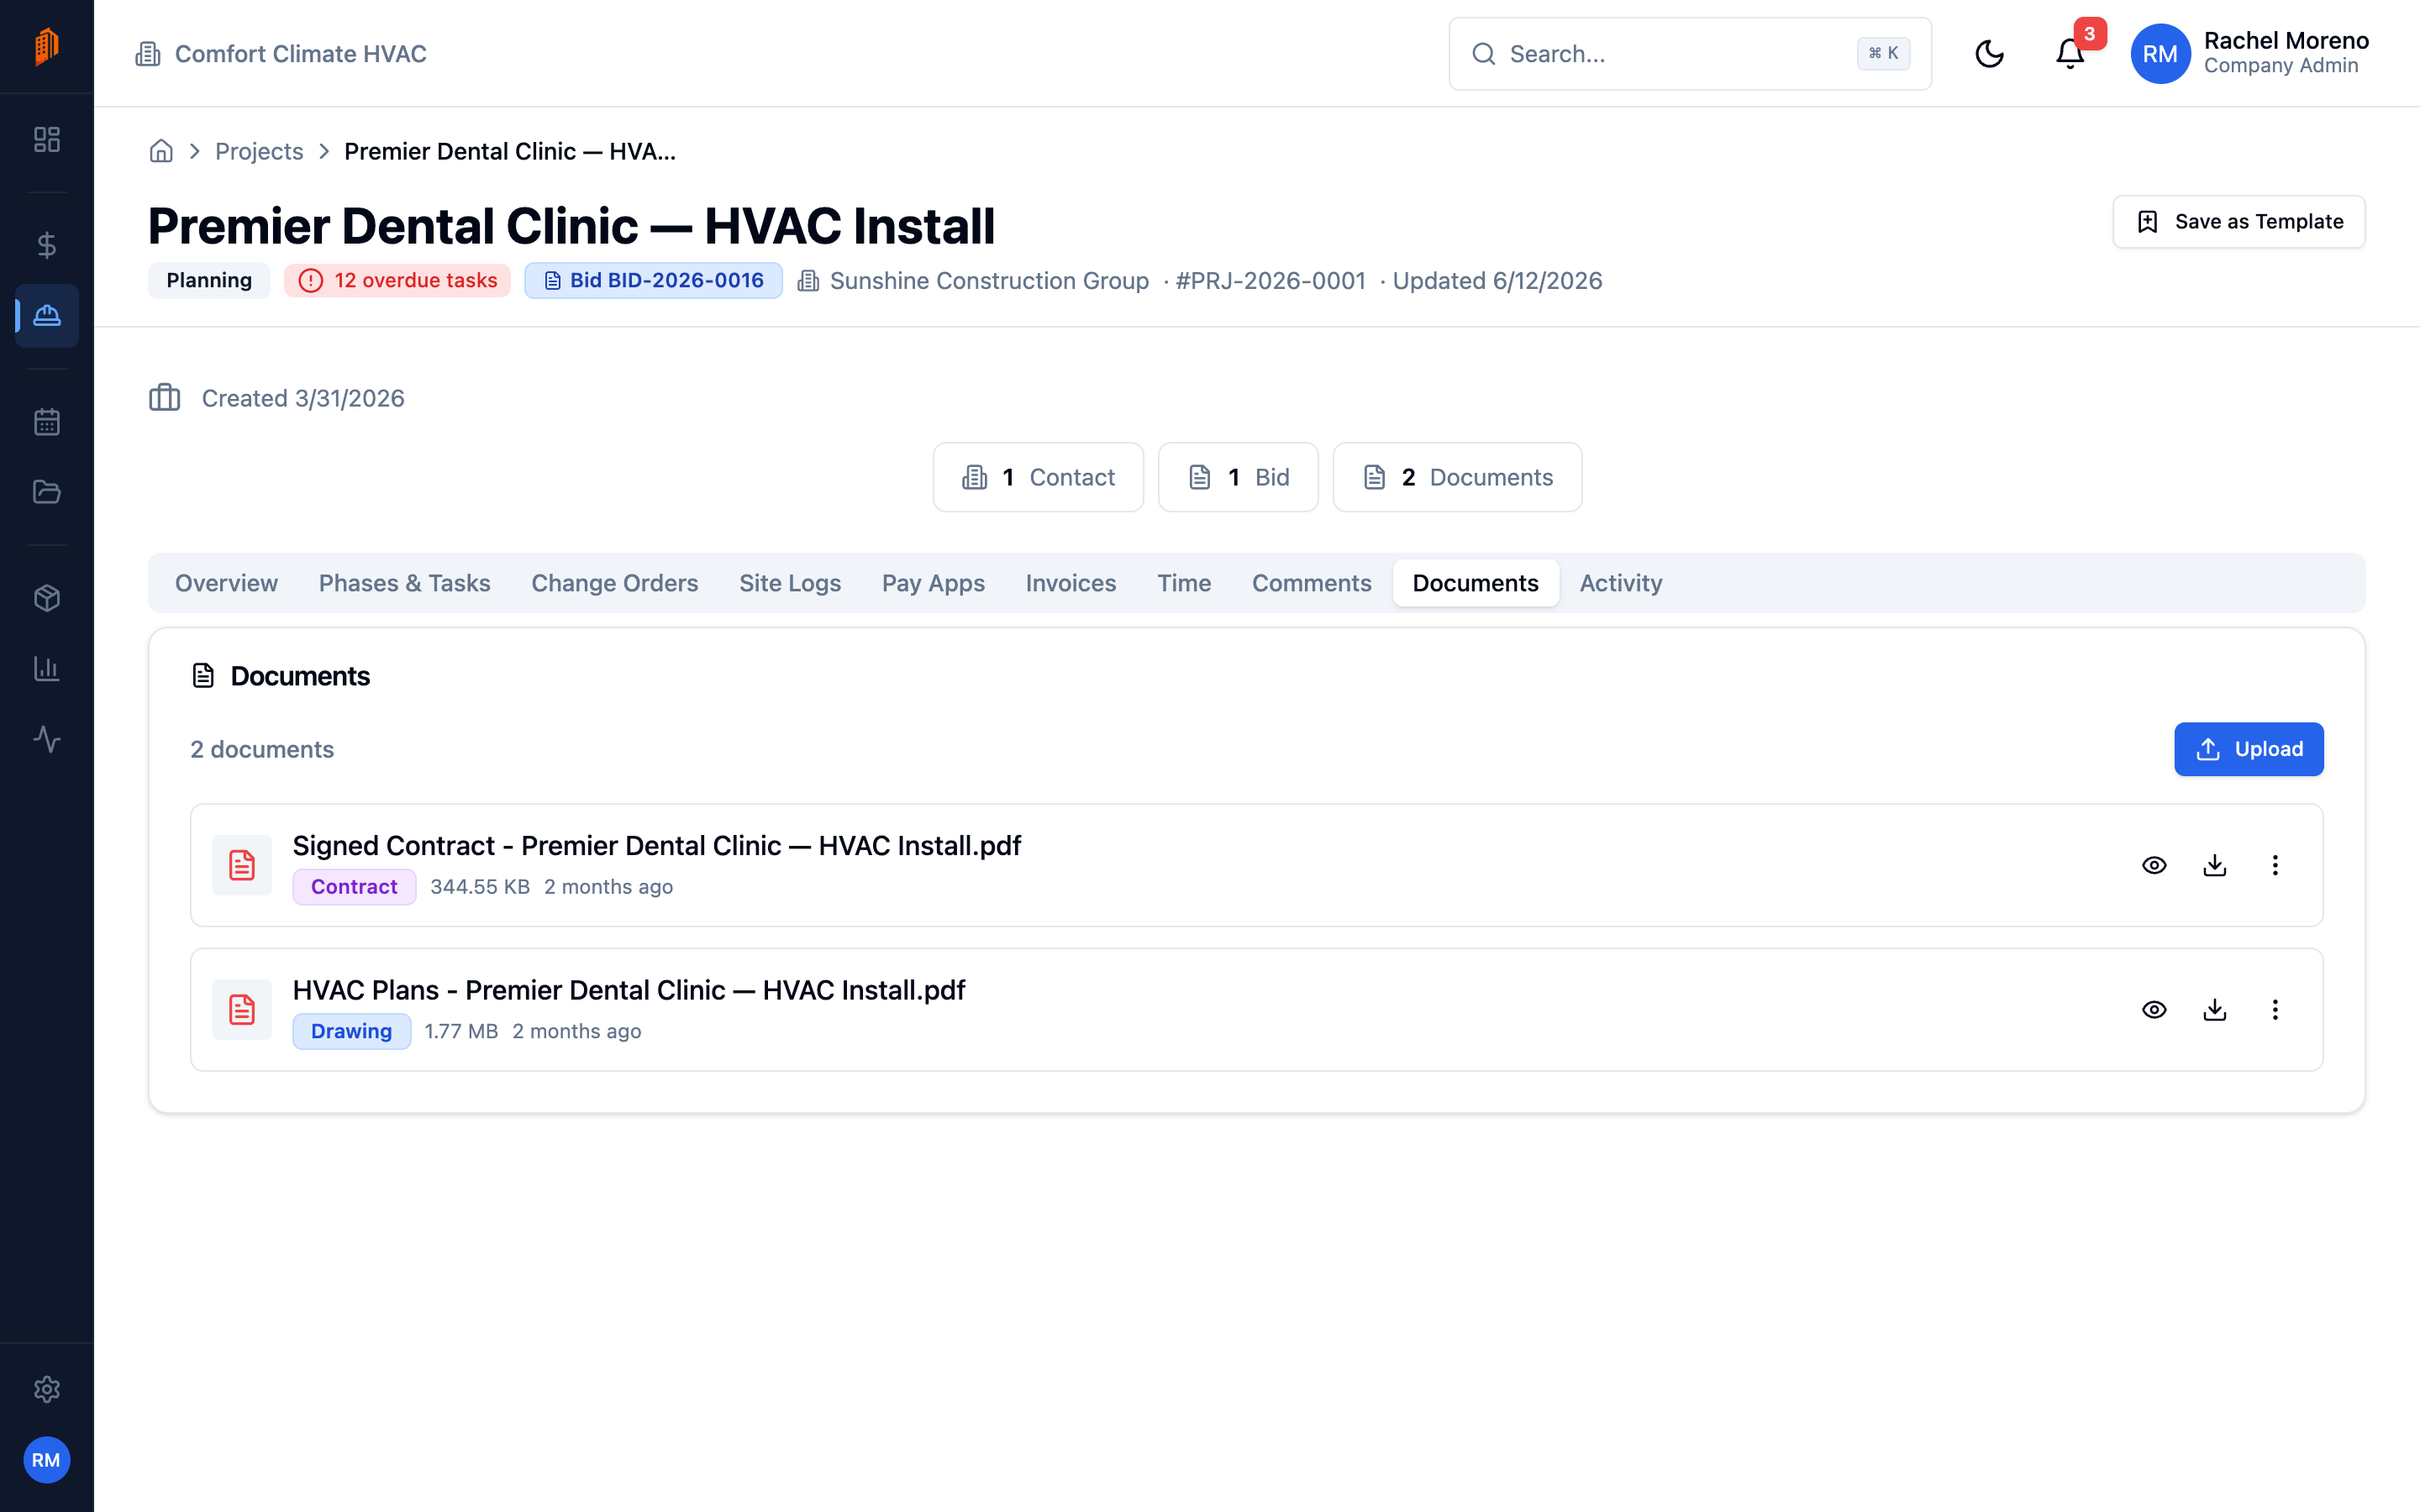Click the Comfort Climate HVAC company name
Viewport: 2420px width, 1512px height.
tap(300, 54)
